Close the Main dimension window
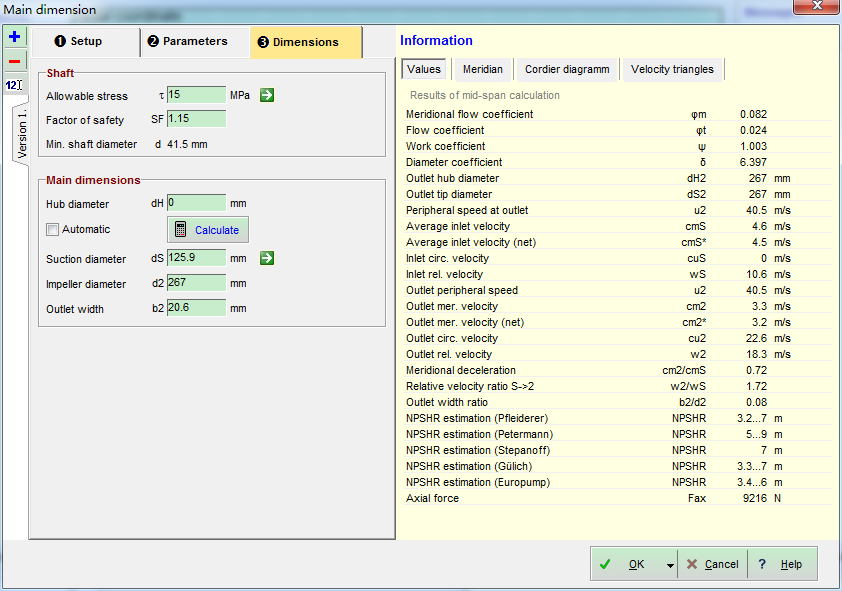842x591 pixels. 816,6
